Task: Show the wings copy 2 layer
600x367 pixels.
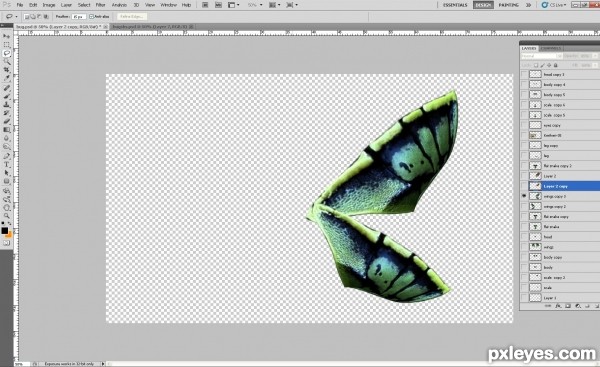Action: tap(524, 206)
